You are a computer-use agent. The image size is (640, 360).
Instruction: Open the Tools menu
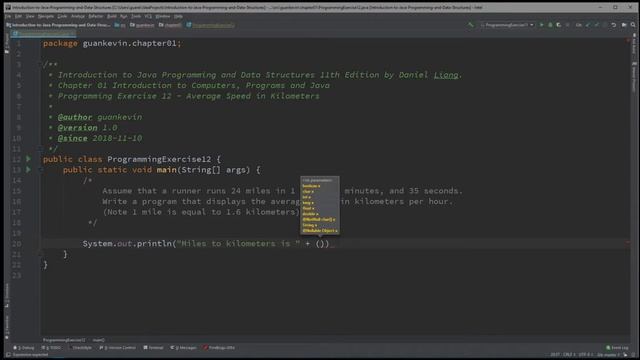[136, 16]
